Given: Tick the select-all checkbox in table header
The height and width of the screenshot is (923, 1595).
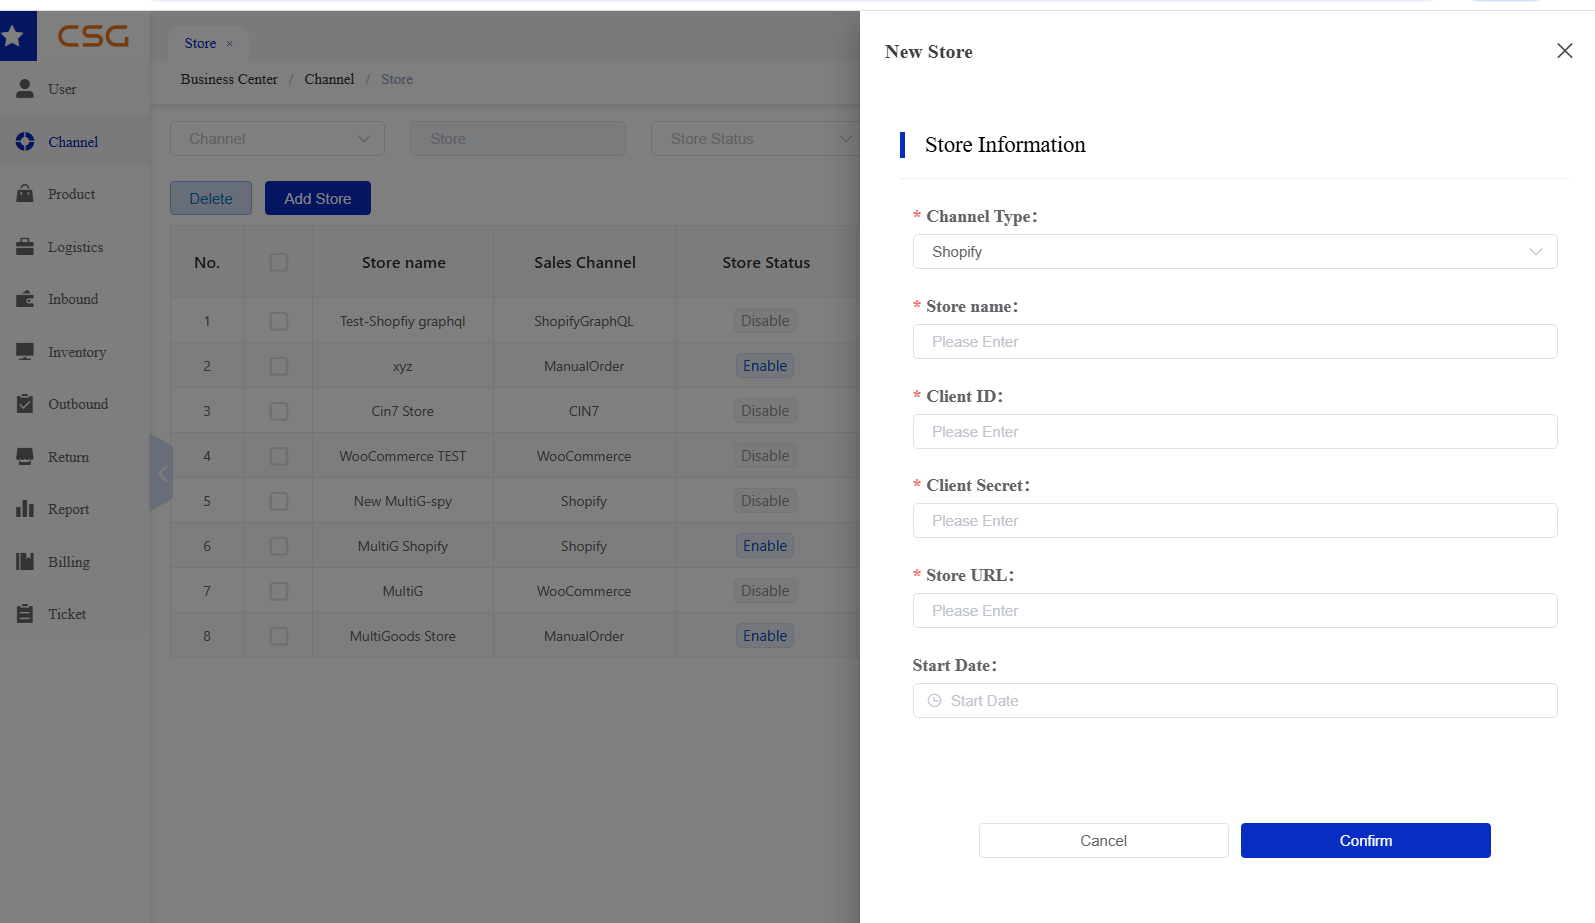Looking at the screenshot, I should [279, 262].
